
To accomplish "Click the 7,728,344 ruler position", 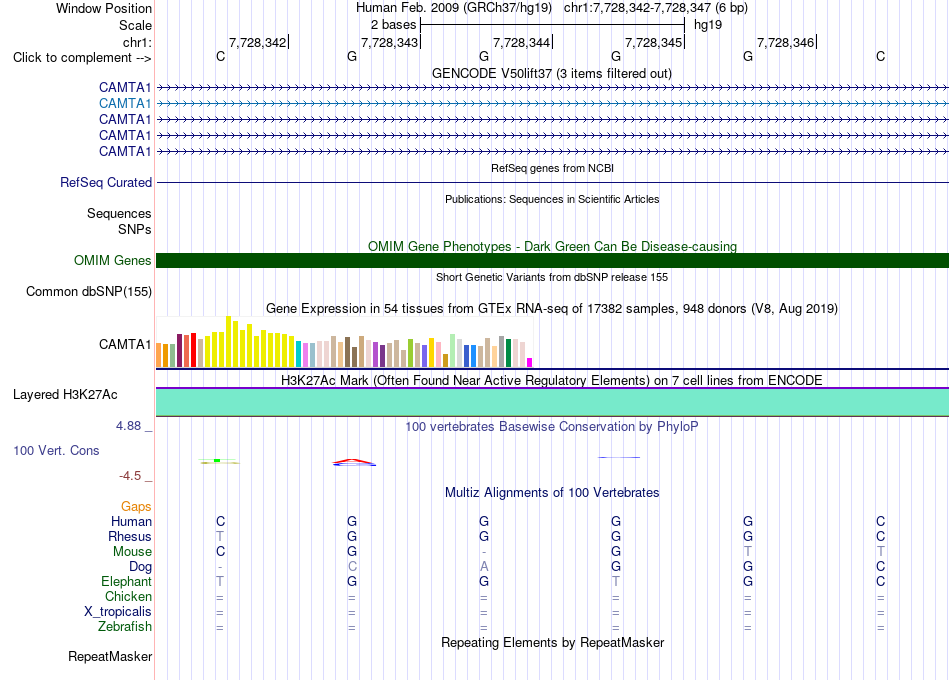I will click(x=522, y=42).
